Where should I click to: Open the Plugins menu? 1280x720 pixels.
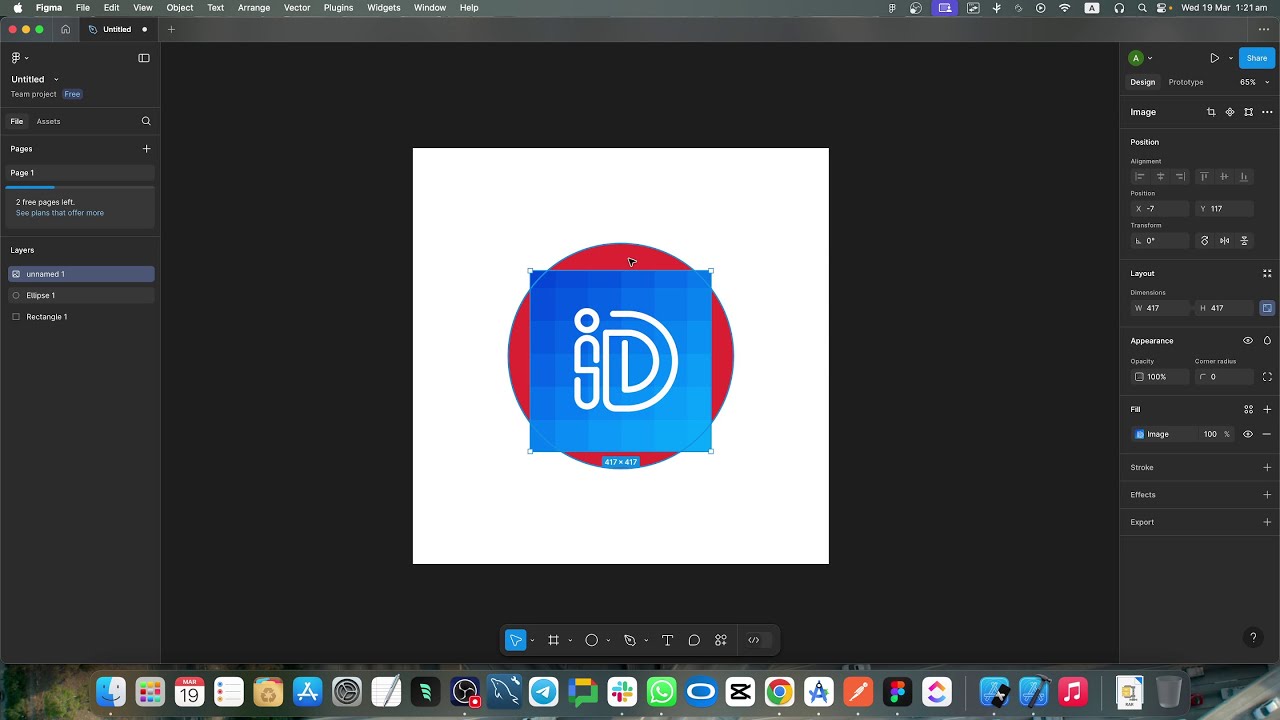[338, 7]
